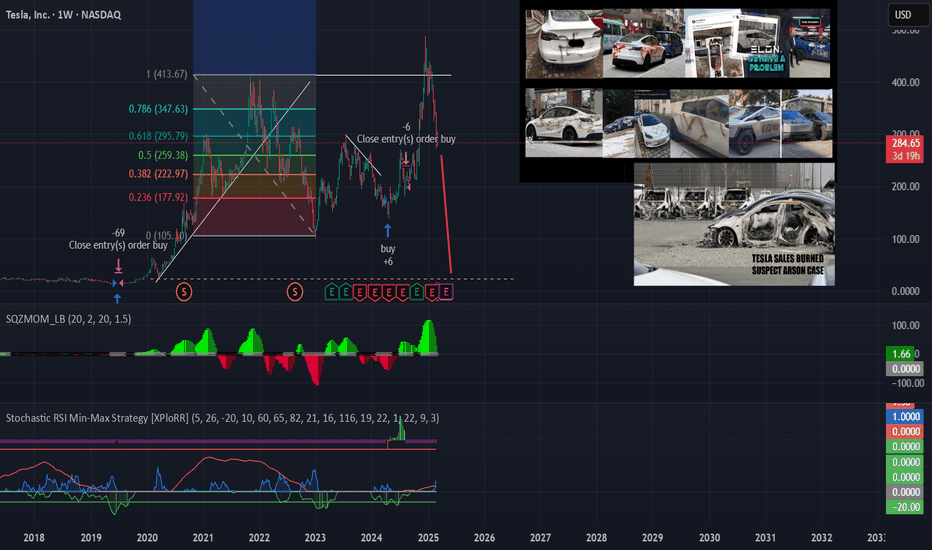Click the 400.00 price axis label

click(x=905, y=83)
